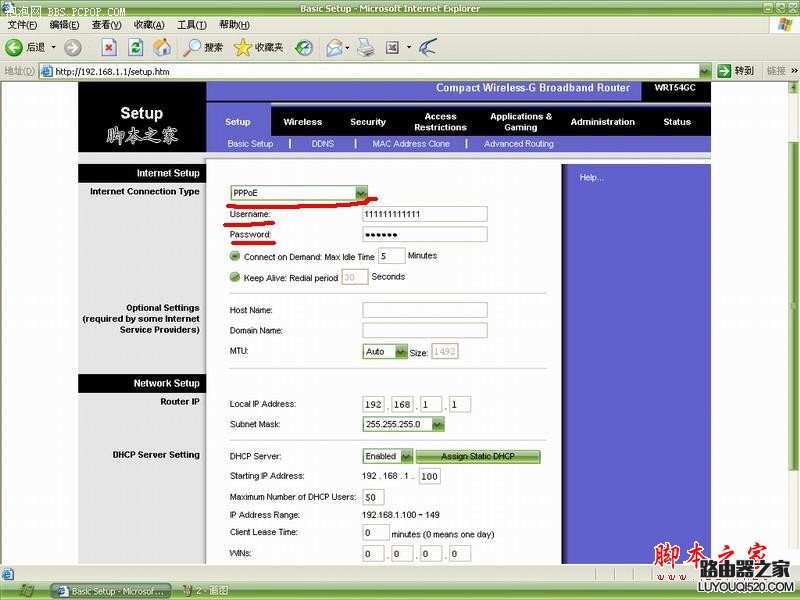Image resolution: width=800 pixels, height=600 pixels.
Task: Open the taskbar Start button
Action: (x=26, y=591)
